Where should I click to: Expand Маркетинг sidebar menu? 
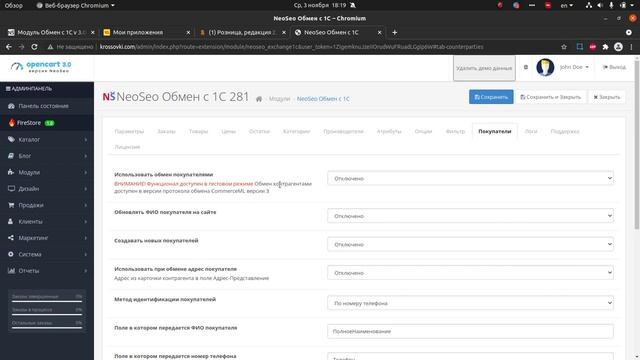point(47,238)
